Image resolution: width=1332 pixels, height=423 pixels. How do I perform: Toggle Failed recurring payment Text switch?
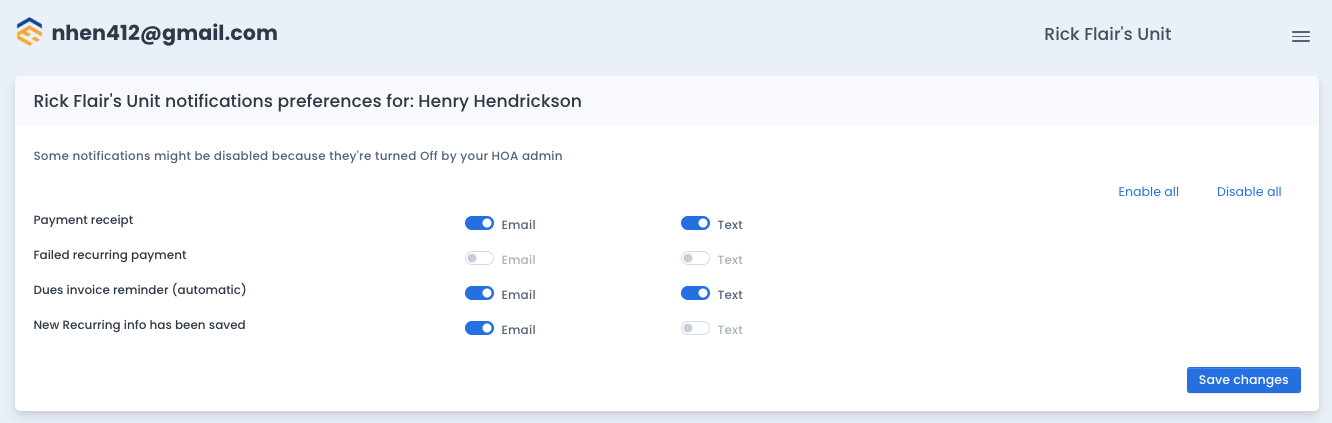[x=696, y=259]
